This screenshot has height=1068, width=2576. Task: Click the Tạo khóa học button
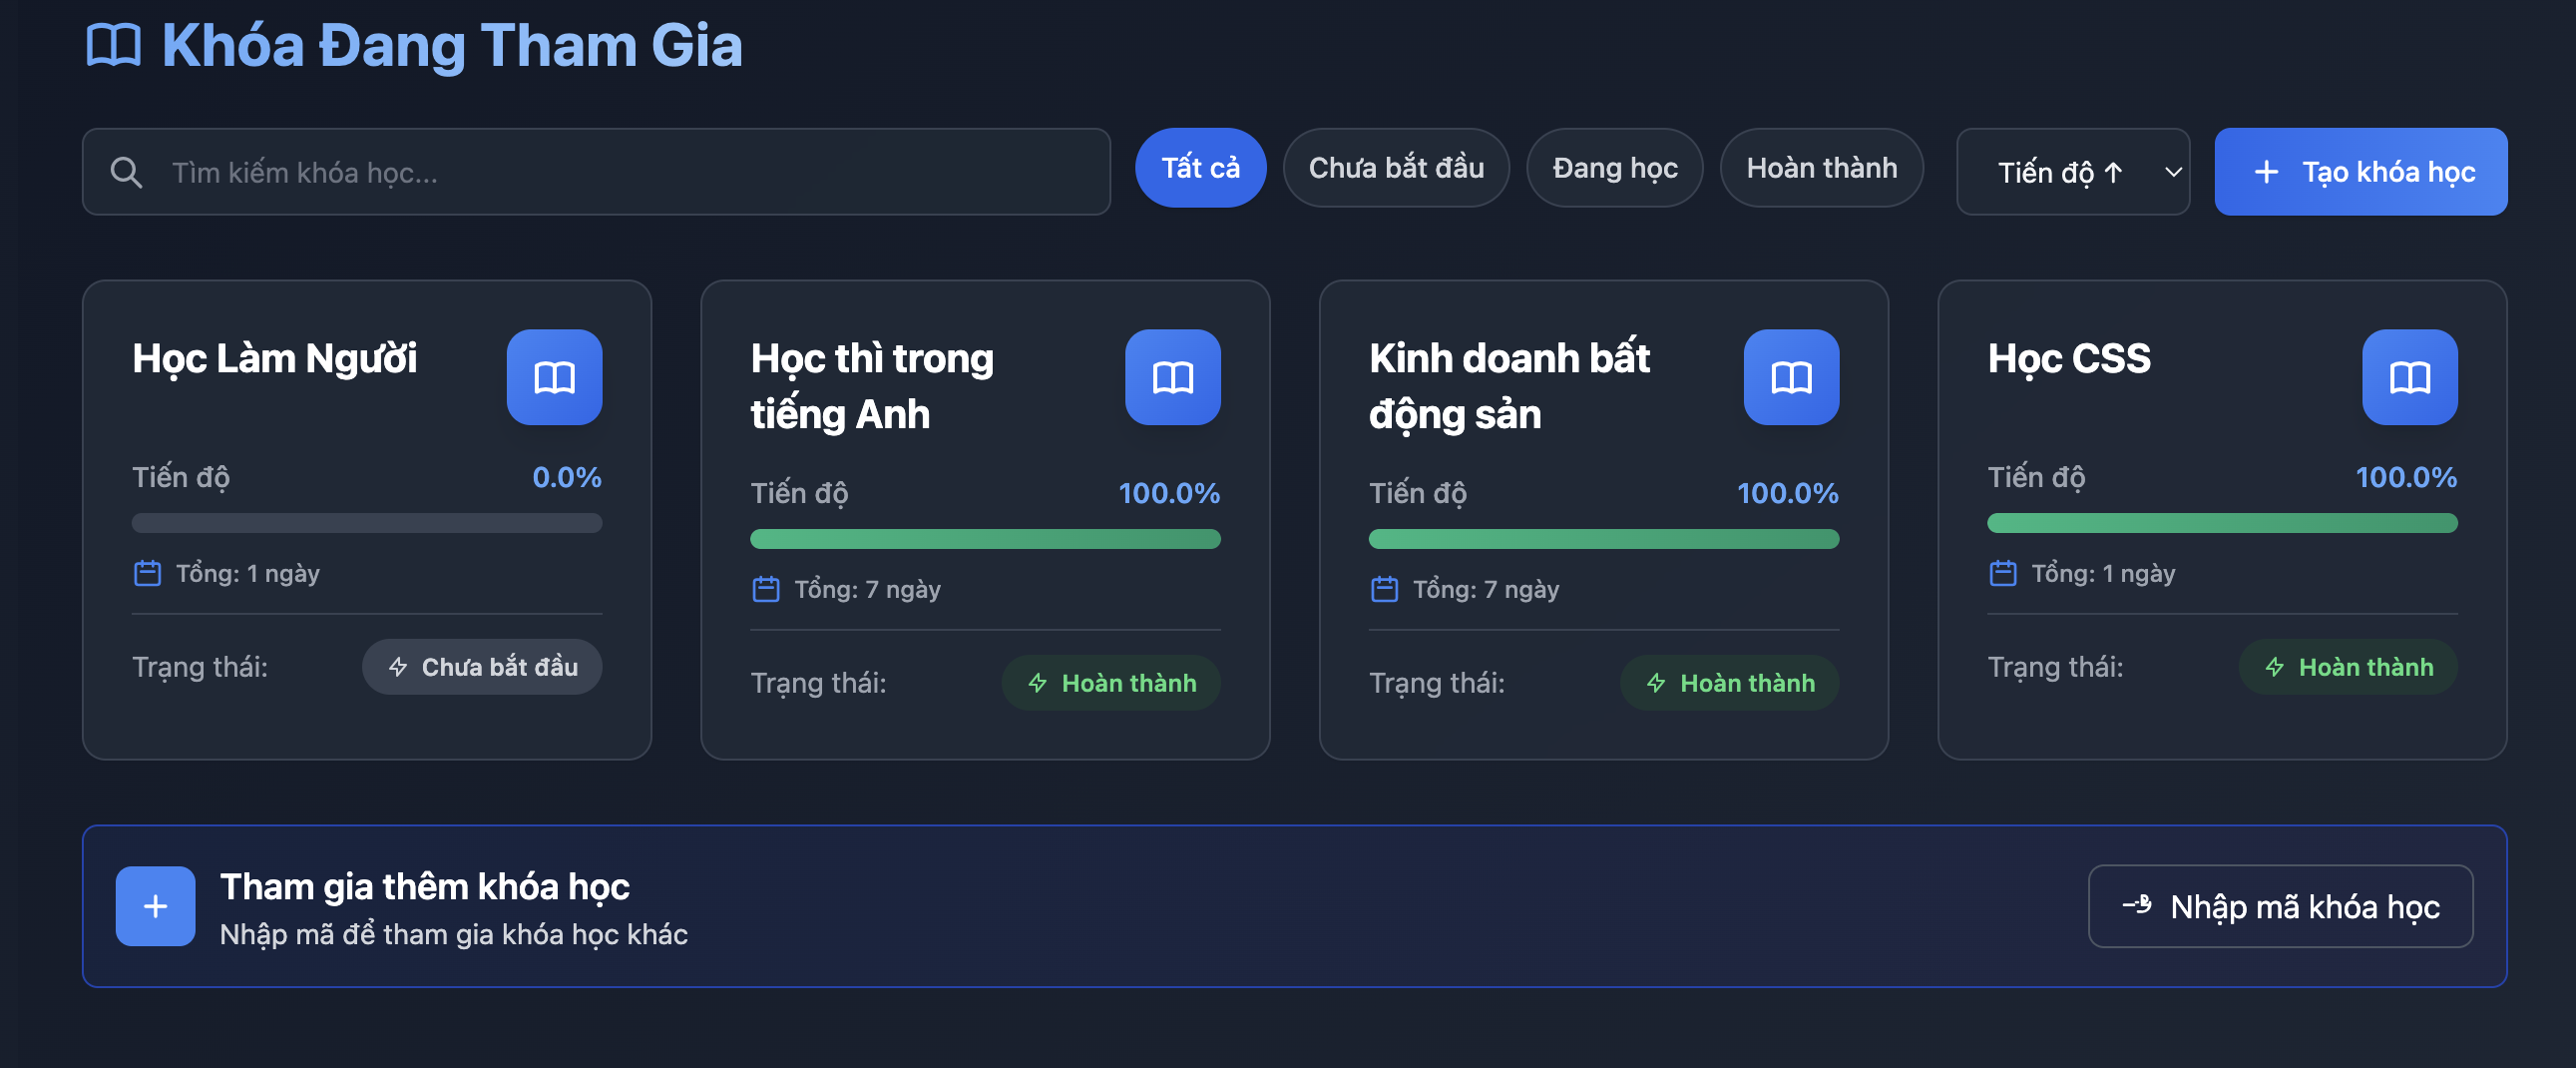pos(2360,171)
